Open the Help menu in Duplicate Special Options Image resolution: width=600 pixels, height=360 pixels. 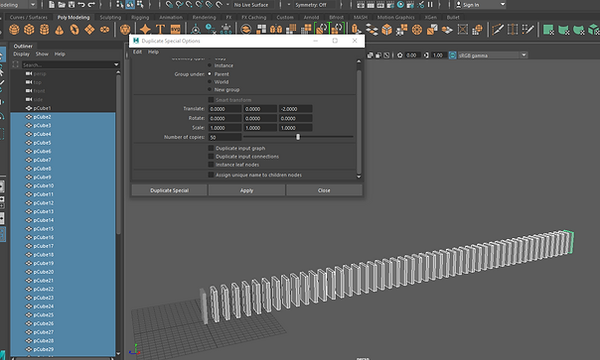[x=153, y=52]
